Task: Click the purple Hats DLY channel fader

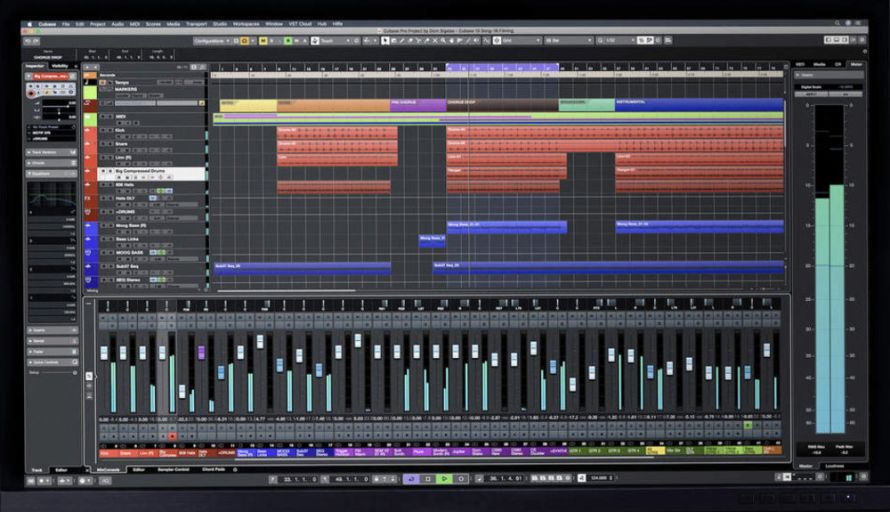Action: pyautogui.click(x=201, y=352)
